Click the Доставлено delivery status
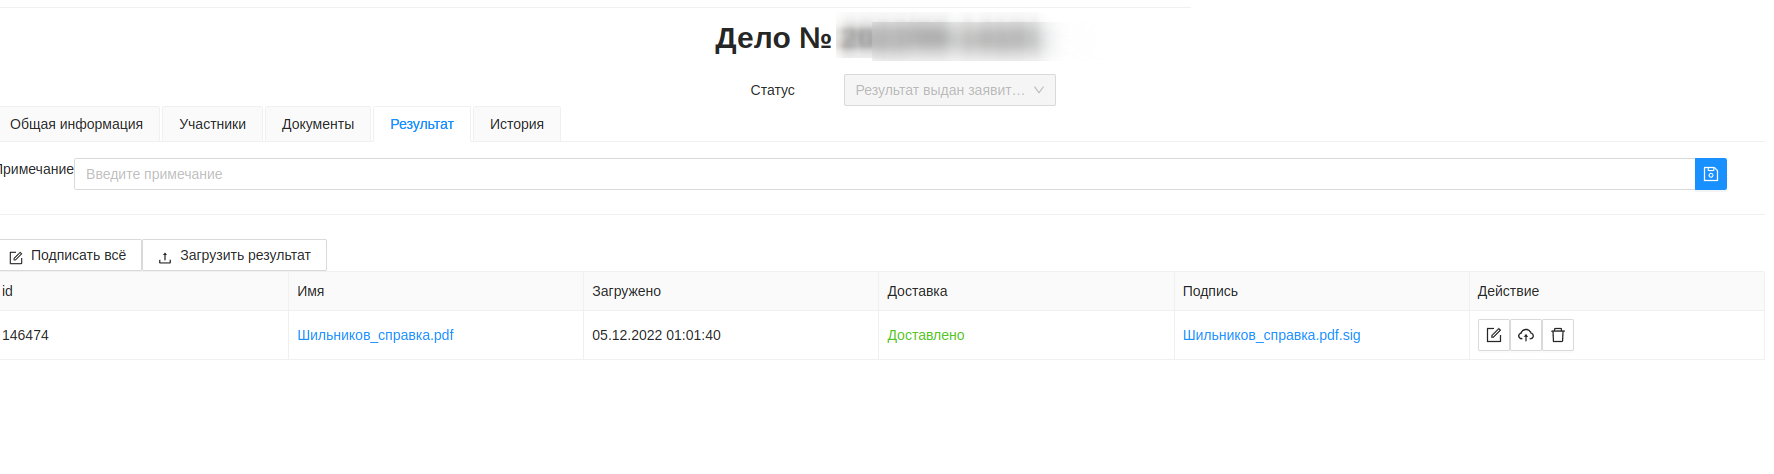This screenshot has height=474, width=1774. tap(925, 335)
